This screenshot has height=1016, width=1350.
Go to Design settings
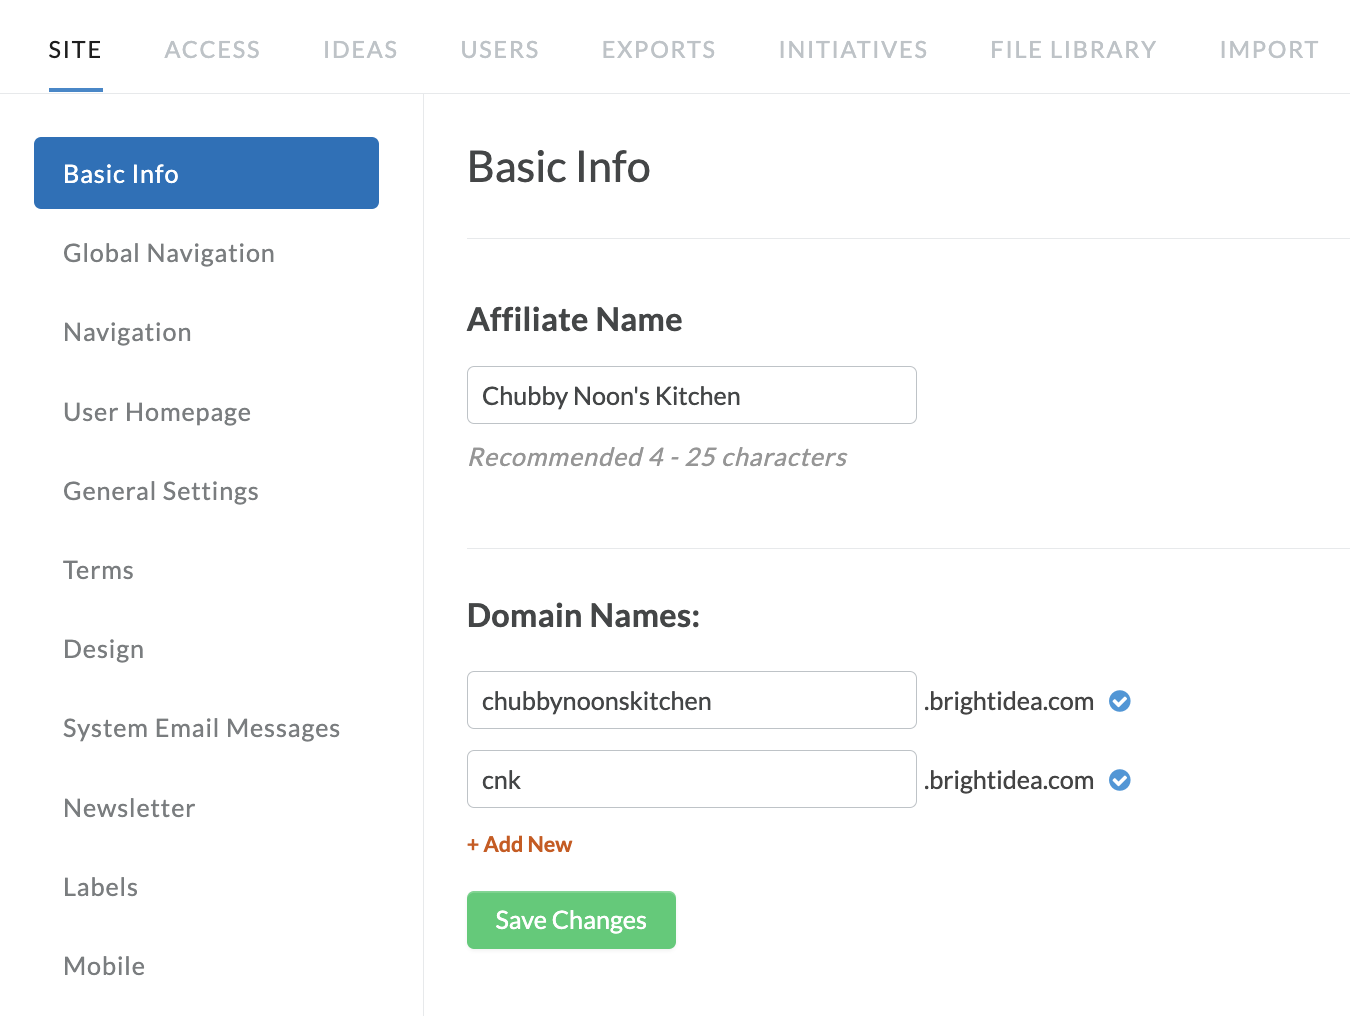point(103,649)
